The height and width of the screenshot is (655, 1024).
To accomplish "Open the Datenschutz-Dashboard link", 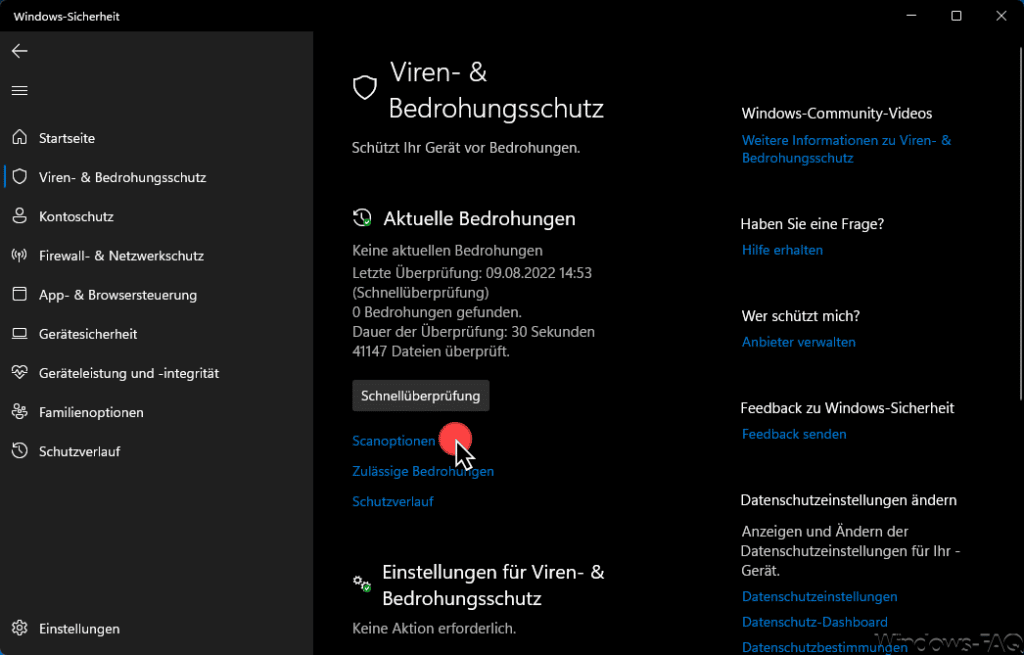I will coord(814,622).
